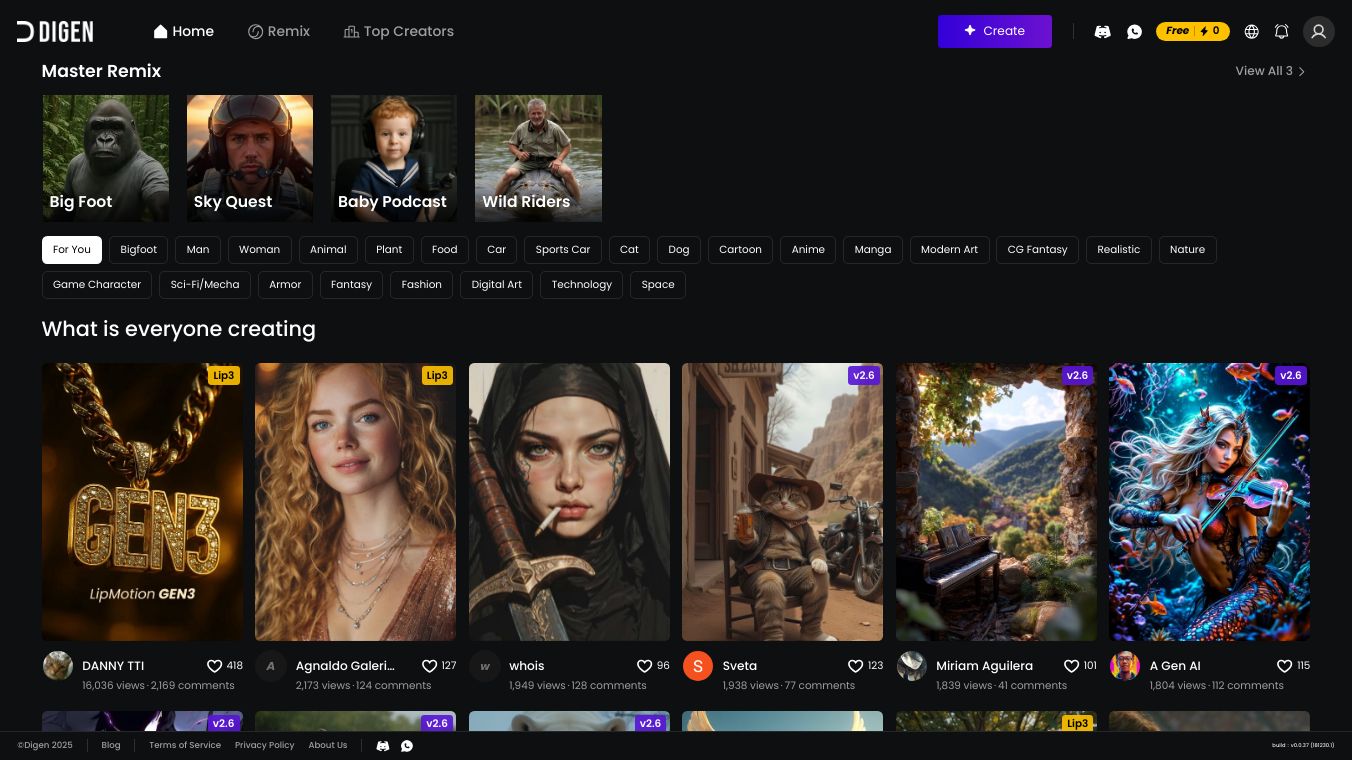Like A Gen AI's mermaid post

1284,666
